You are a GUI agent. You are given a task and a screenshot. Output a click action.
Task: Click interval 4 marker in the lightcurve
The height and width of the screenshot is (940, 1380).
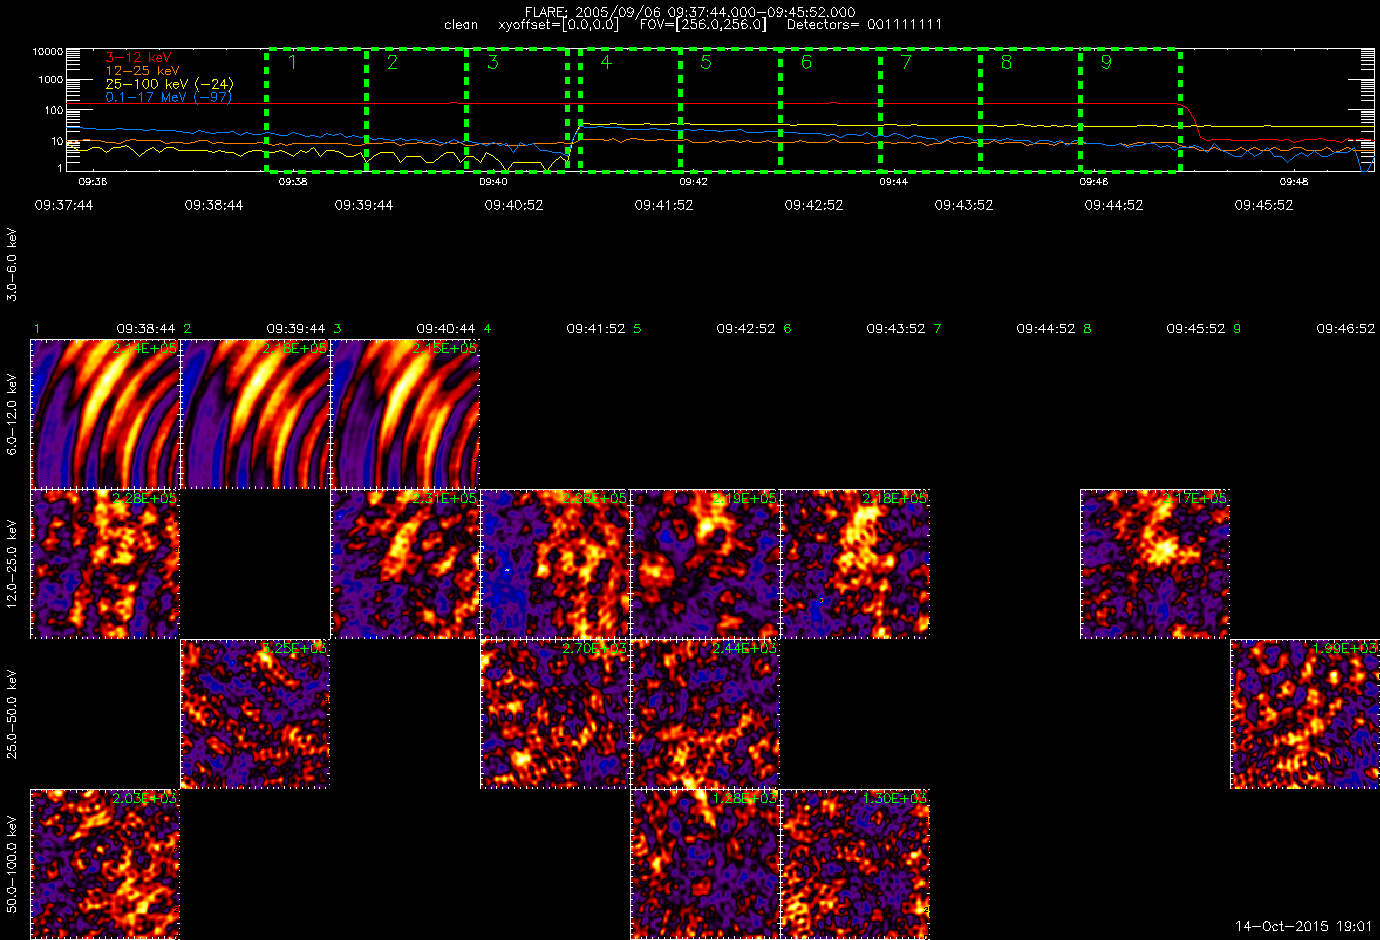(x=606, y=62)
